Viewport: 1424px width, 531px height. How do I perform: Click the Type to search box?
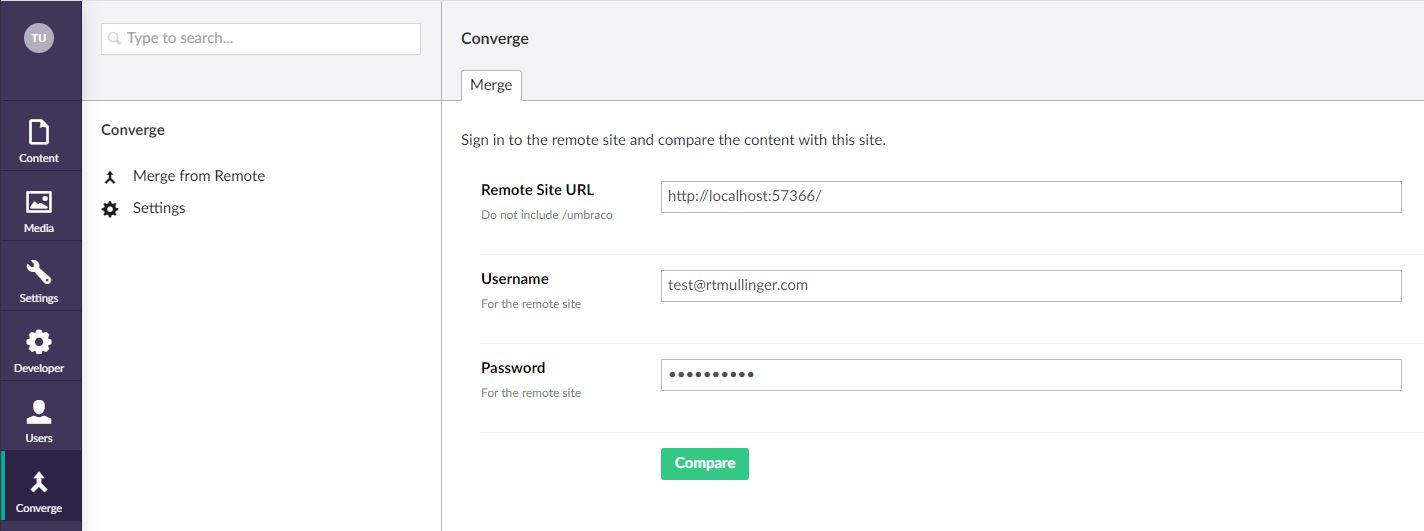261,39
